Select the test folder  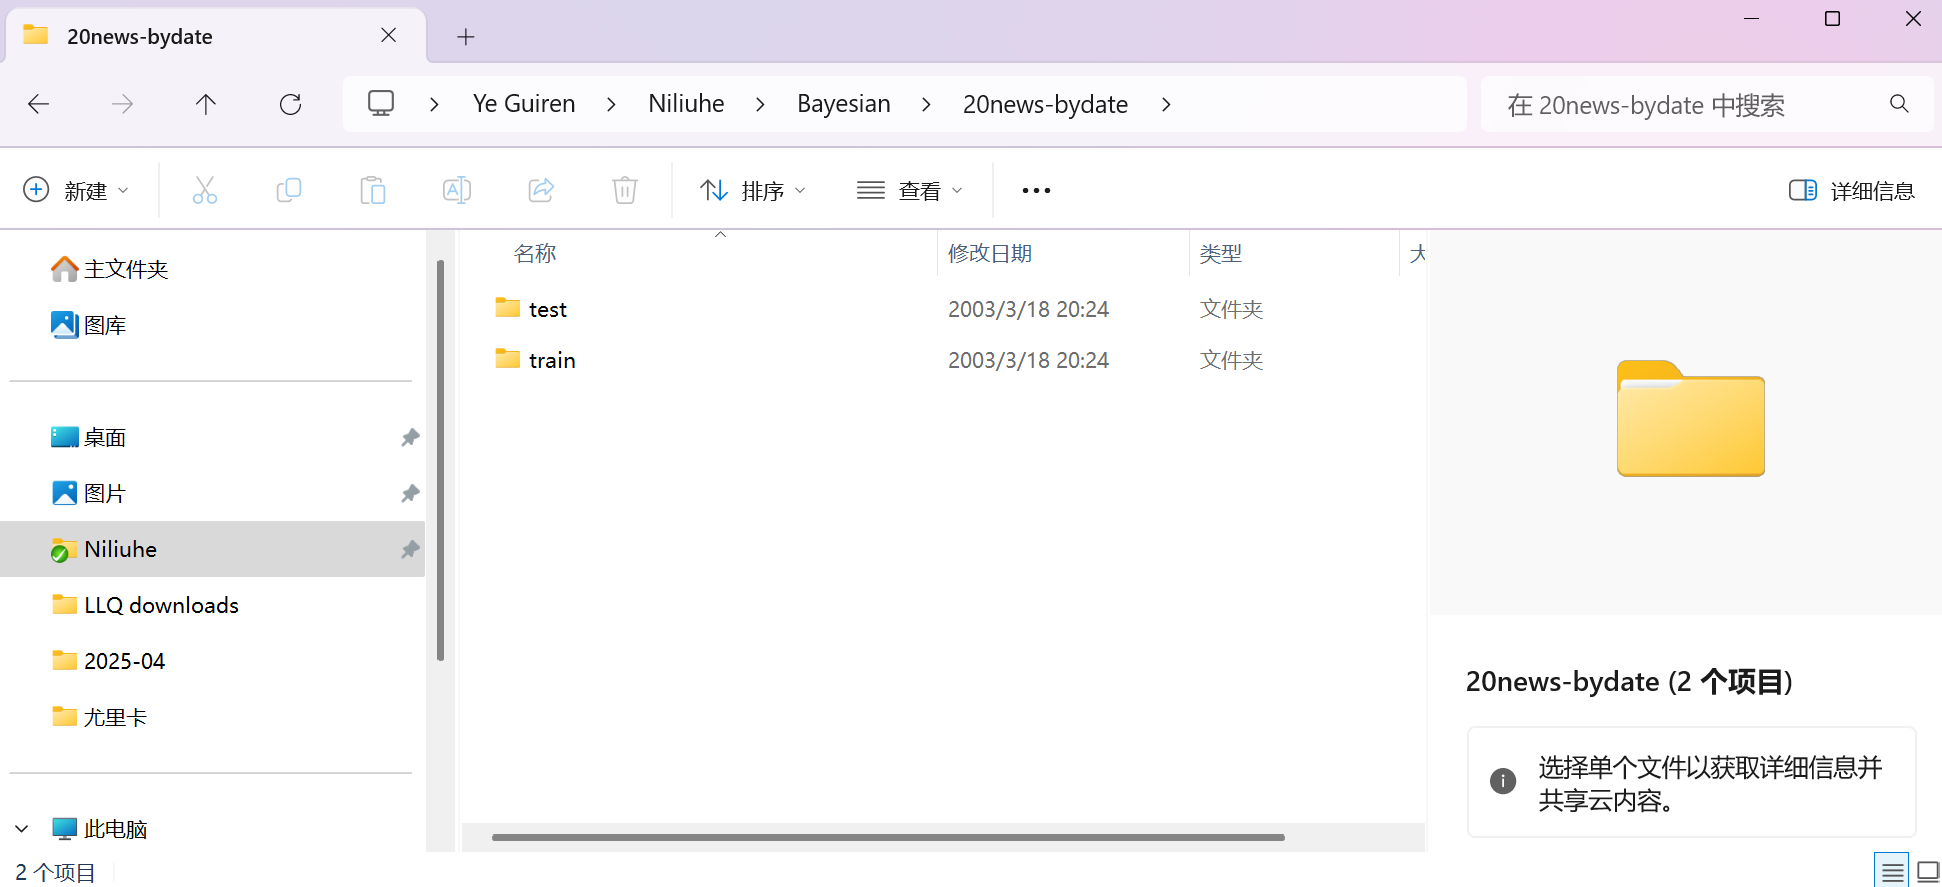(547, 309)
